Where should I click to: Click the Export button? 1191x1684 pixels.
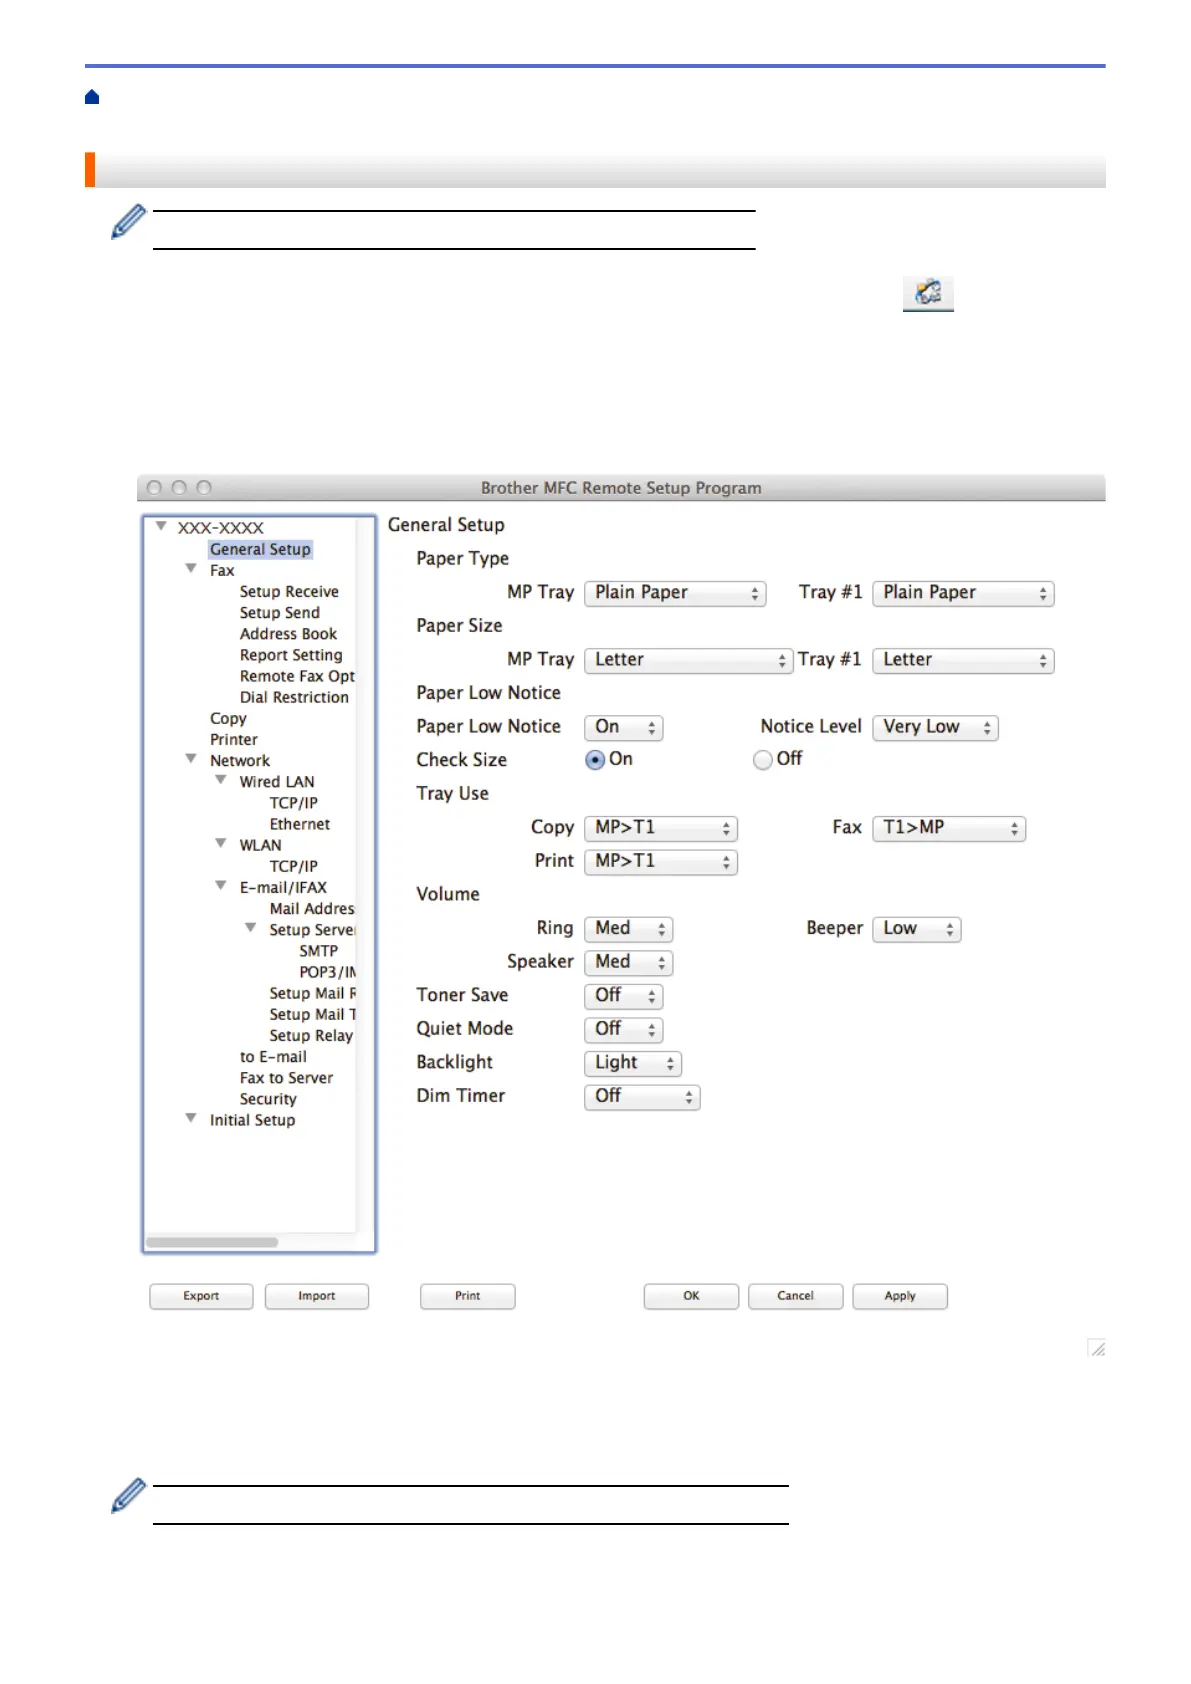(201, 1296)
